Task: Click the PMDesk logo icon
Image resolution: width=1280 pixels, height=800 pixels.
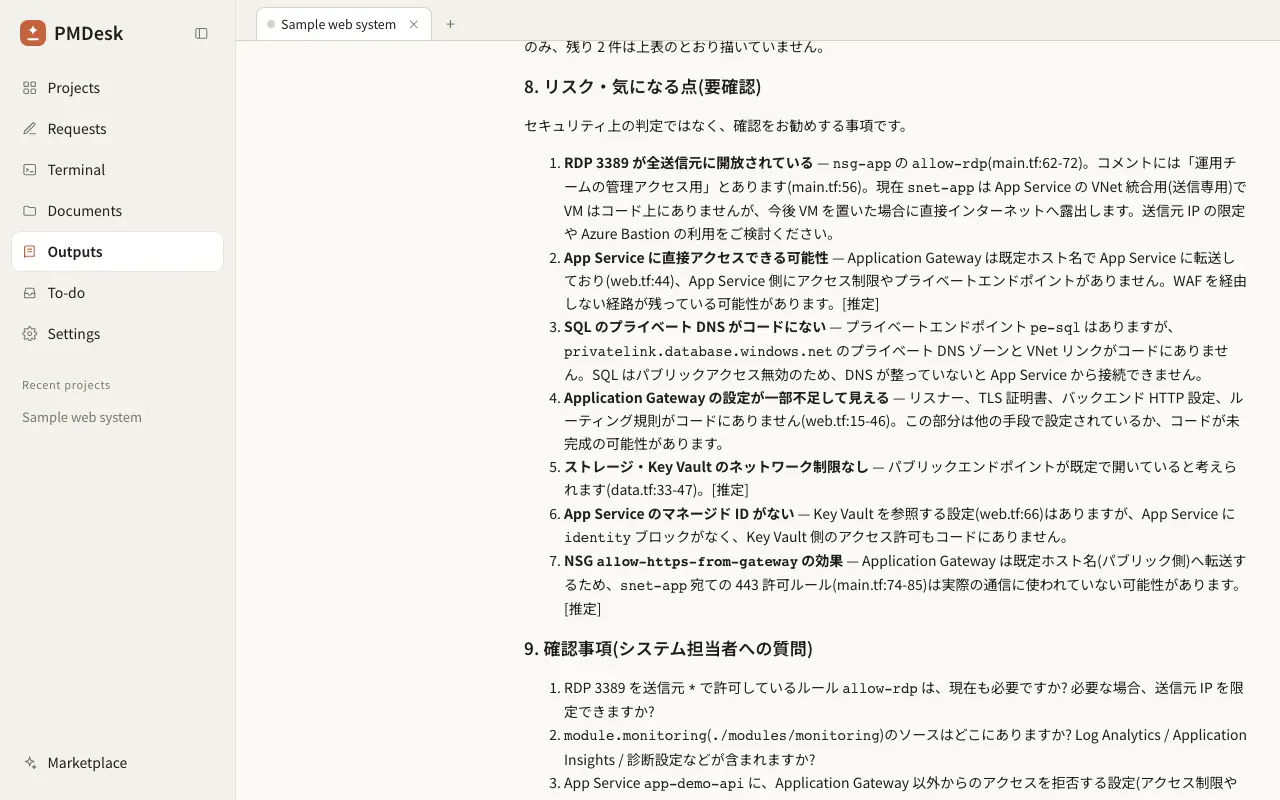Action: pyautogui.click(x=33, y=33)
